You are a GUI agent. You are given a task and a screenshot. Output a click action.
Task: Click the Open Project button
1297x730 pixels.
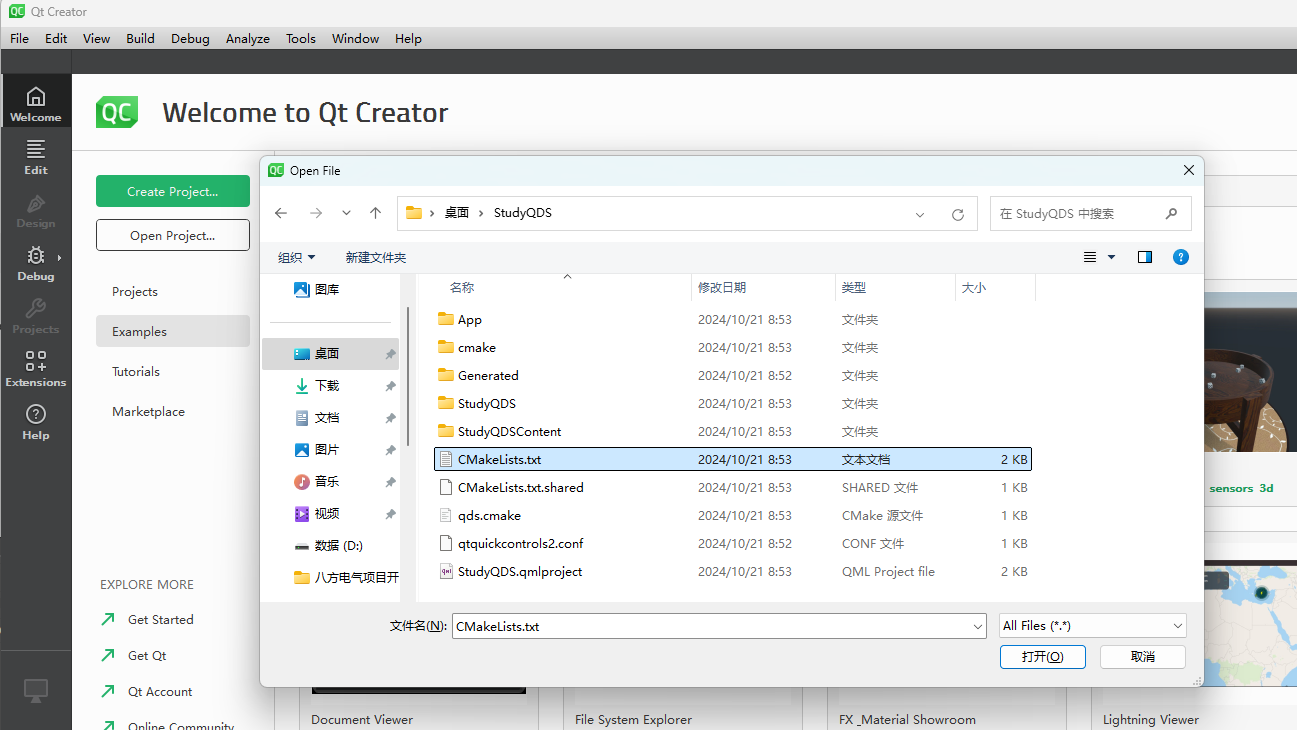pos(173,235)
